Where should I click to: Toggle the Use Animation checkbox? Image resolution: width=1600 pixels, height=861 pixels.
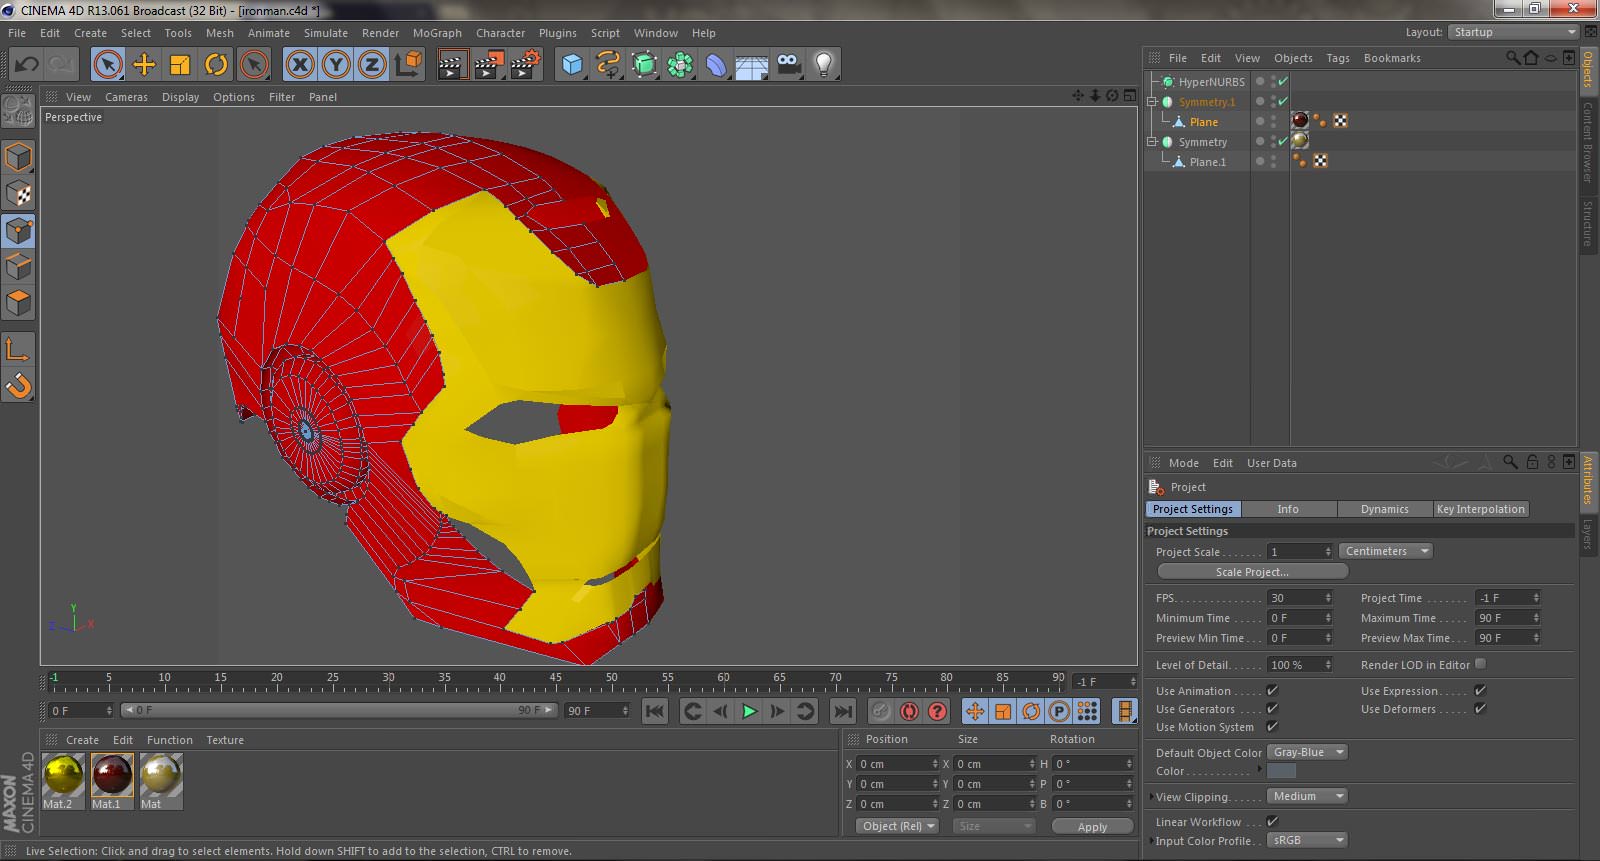(x=1272, y=691)
